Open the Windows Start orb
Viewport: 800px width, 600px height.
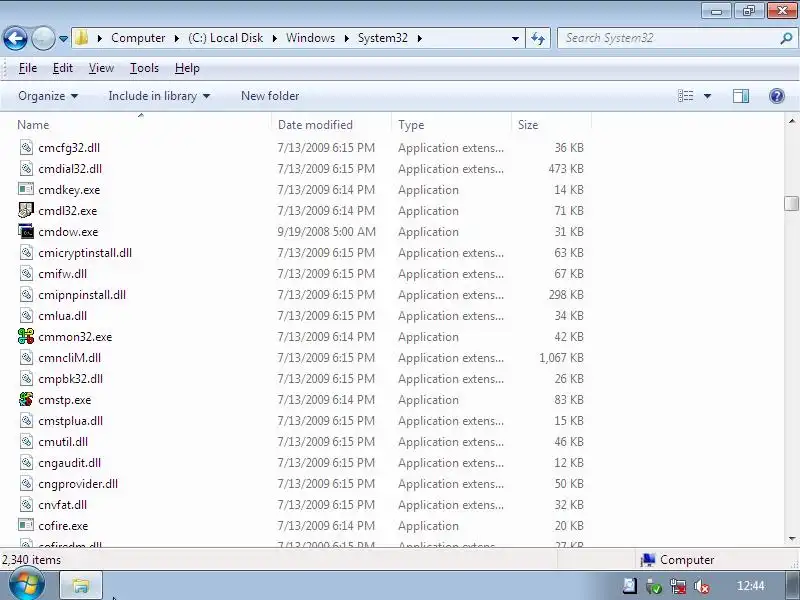(26, 585)
